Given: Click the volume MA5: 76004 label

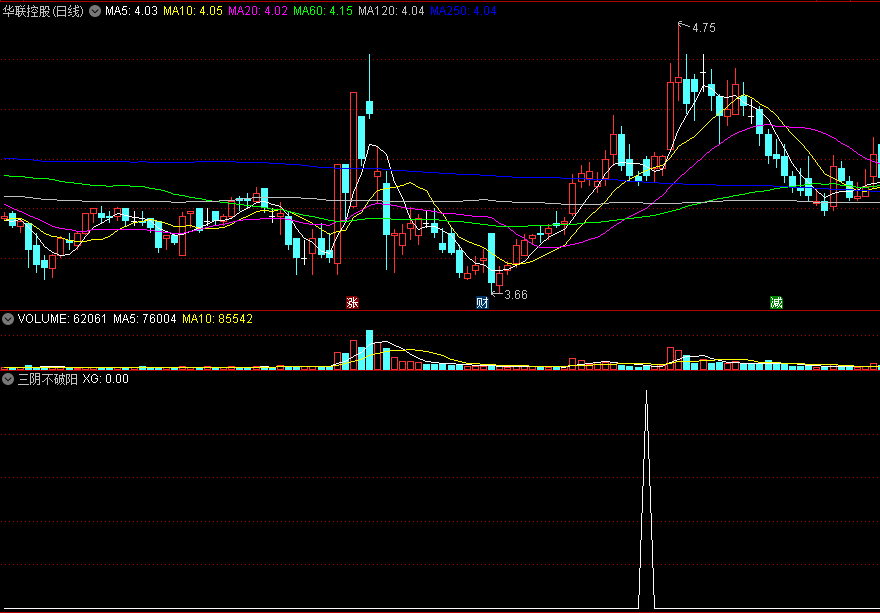Looking at the screenshot, I should coord(145,319).
